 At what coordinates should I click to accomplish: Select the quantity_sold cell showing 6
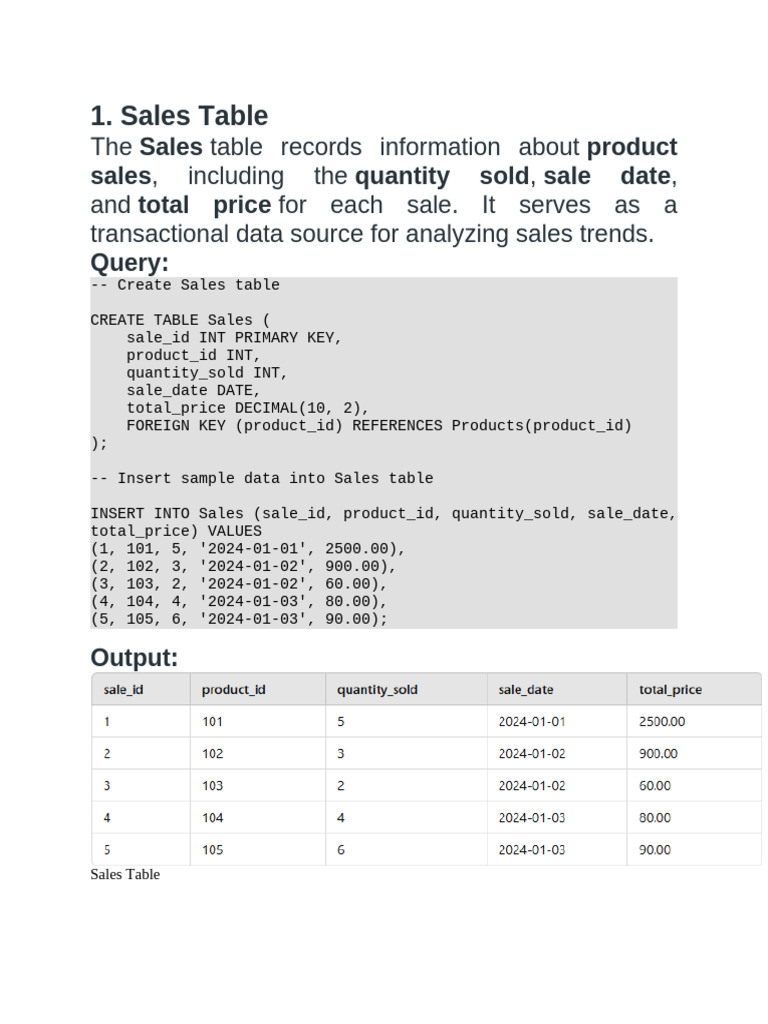click(x=406, y=849)
